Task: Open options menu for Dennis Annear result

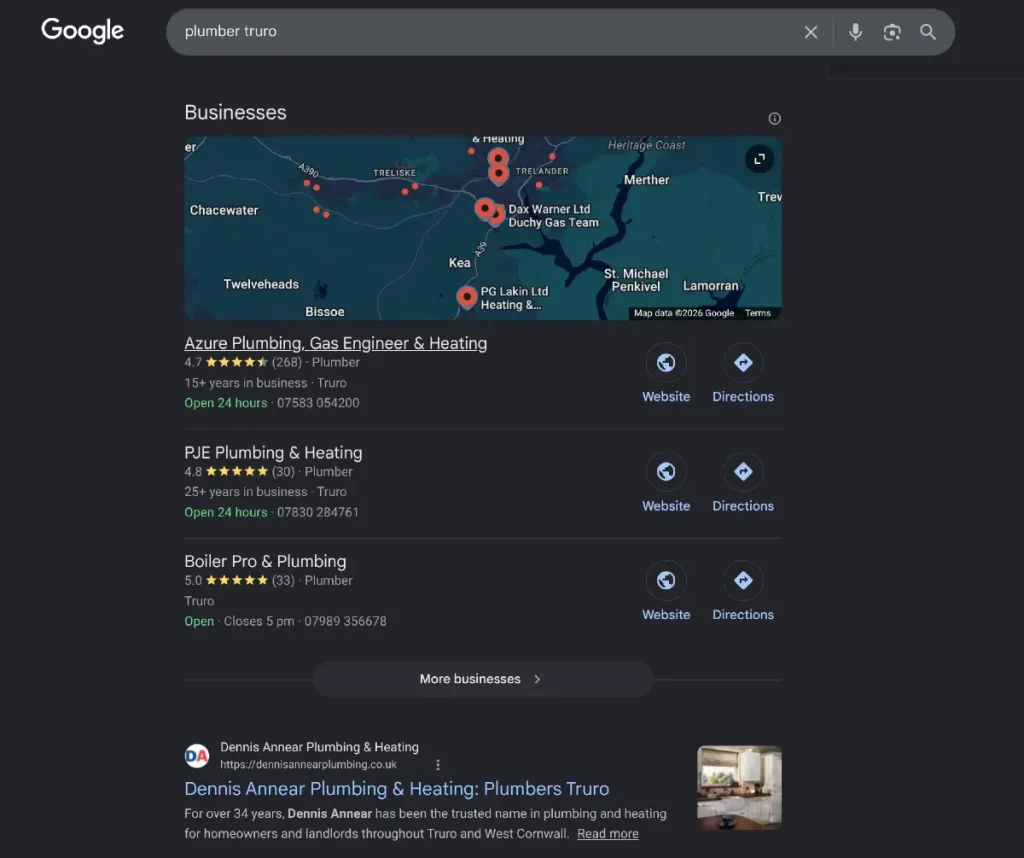Action: 438,765
